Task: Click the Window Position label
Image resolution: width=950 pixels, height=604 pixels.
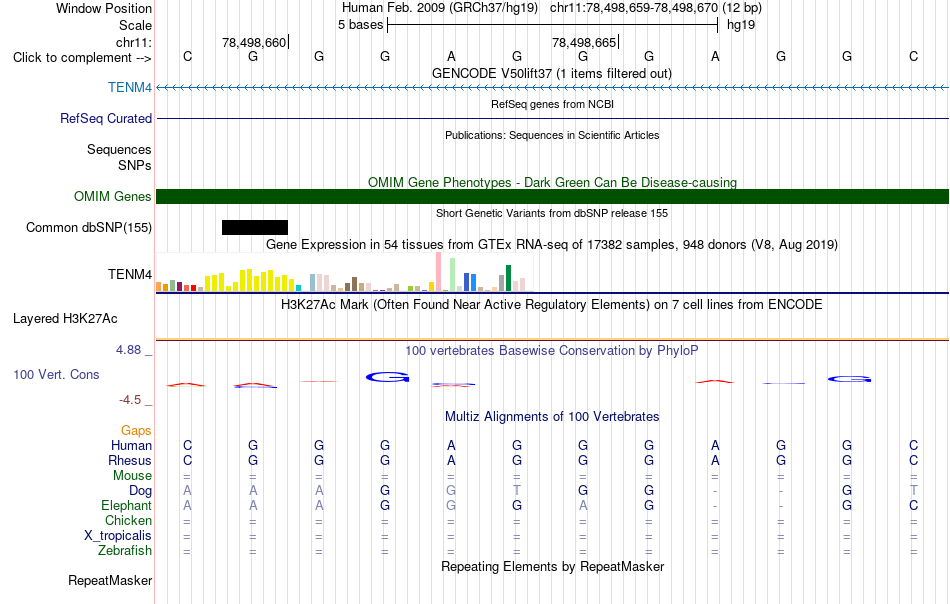Action: pos(104,8)
